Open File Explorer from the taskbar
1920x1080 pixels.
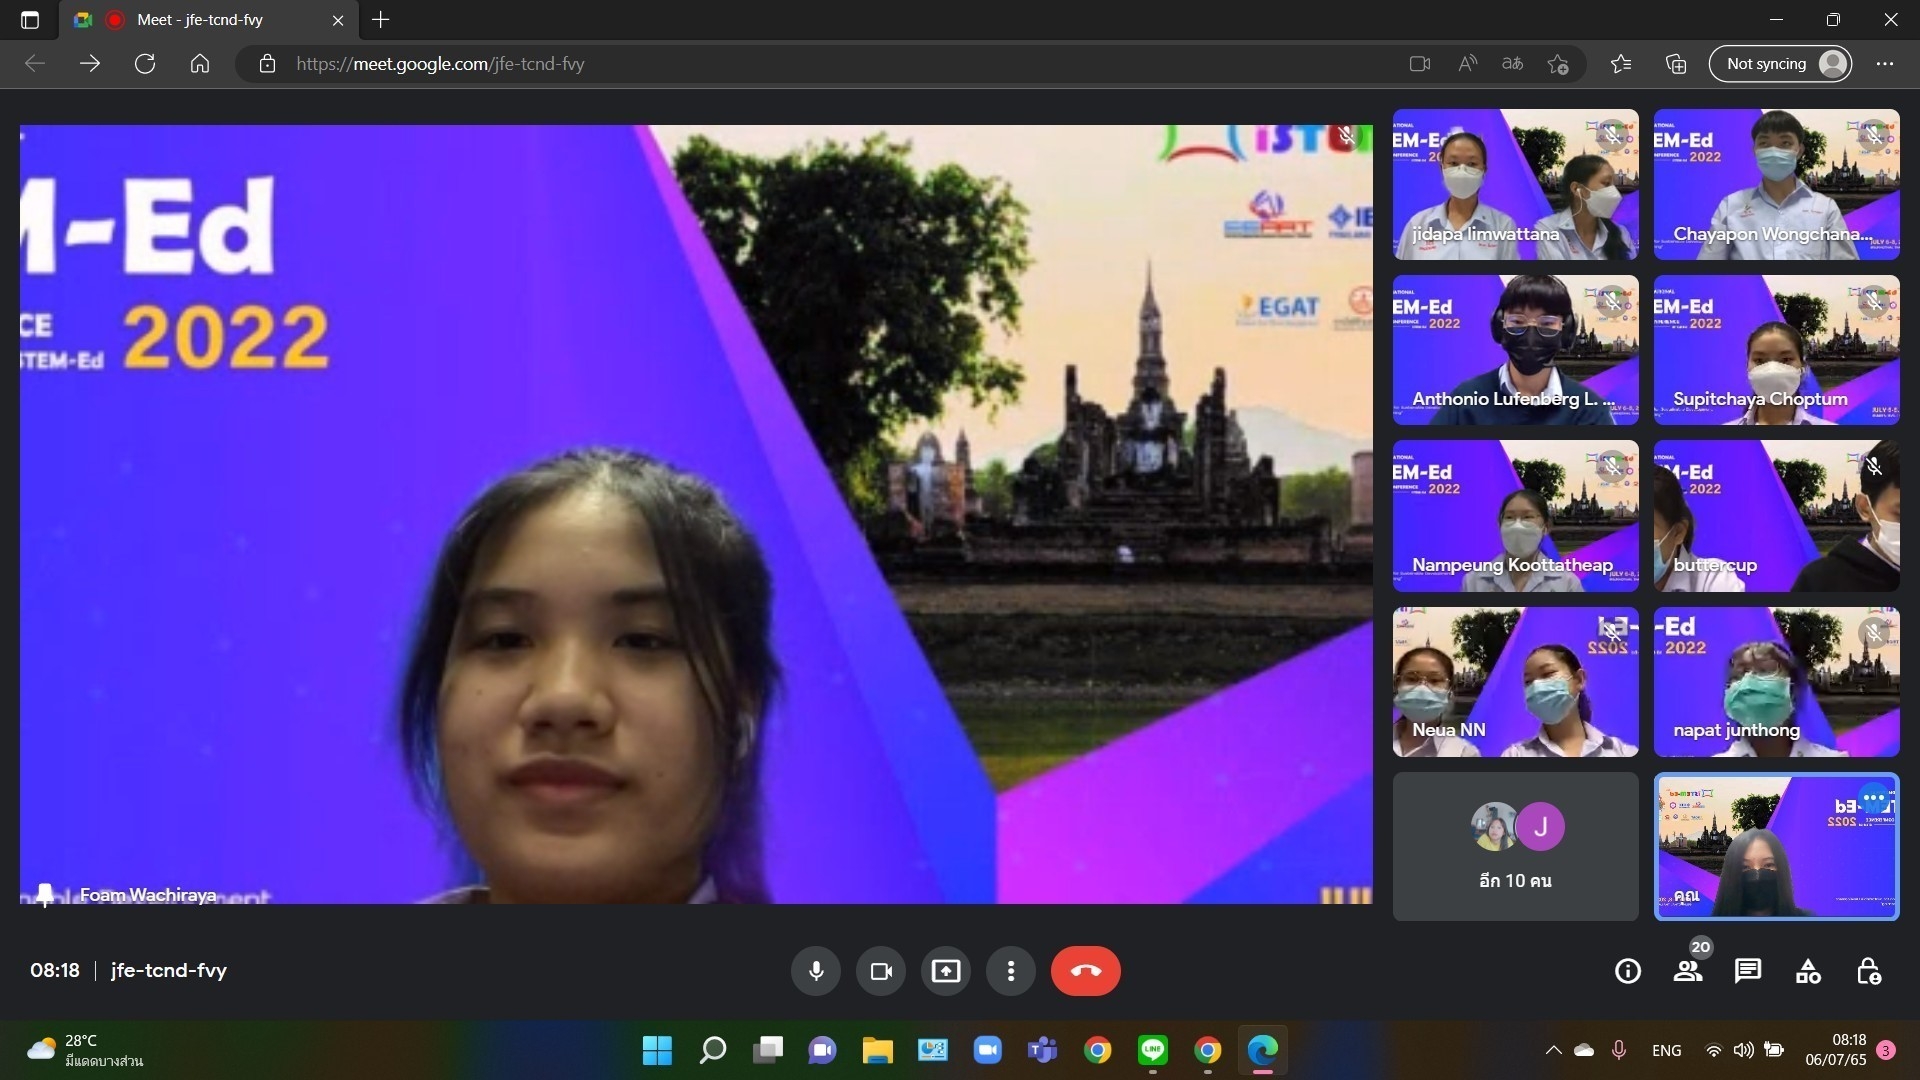click(x=878, y=1050)
